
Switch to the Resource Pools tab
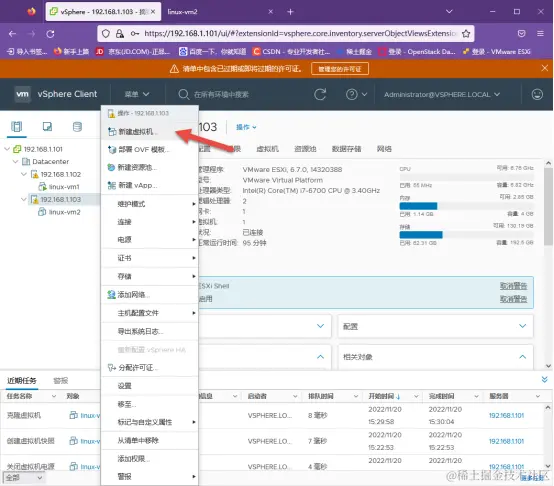pos(305,149)
